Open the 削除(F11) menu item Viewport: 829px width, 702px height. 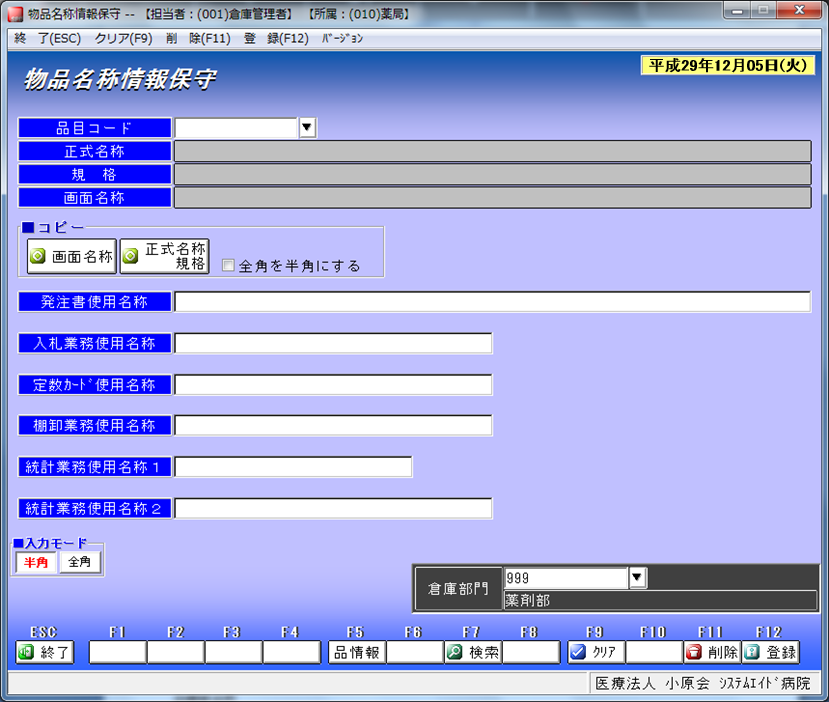(x=198, y=39)
